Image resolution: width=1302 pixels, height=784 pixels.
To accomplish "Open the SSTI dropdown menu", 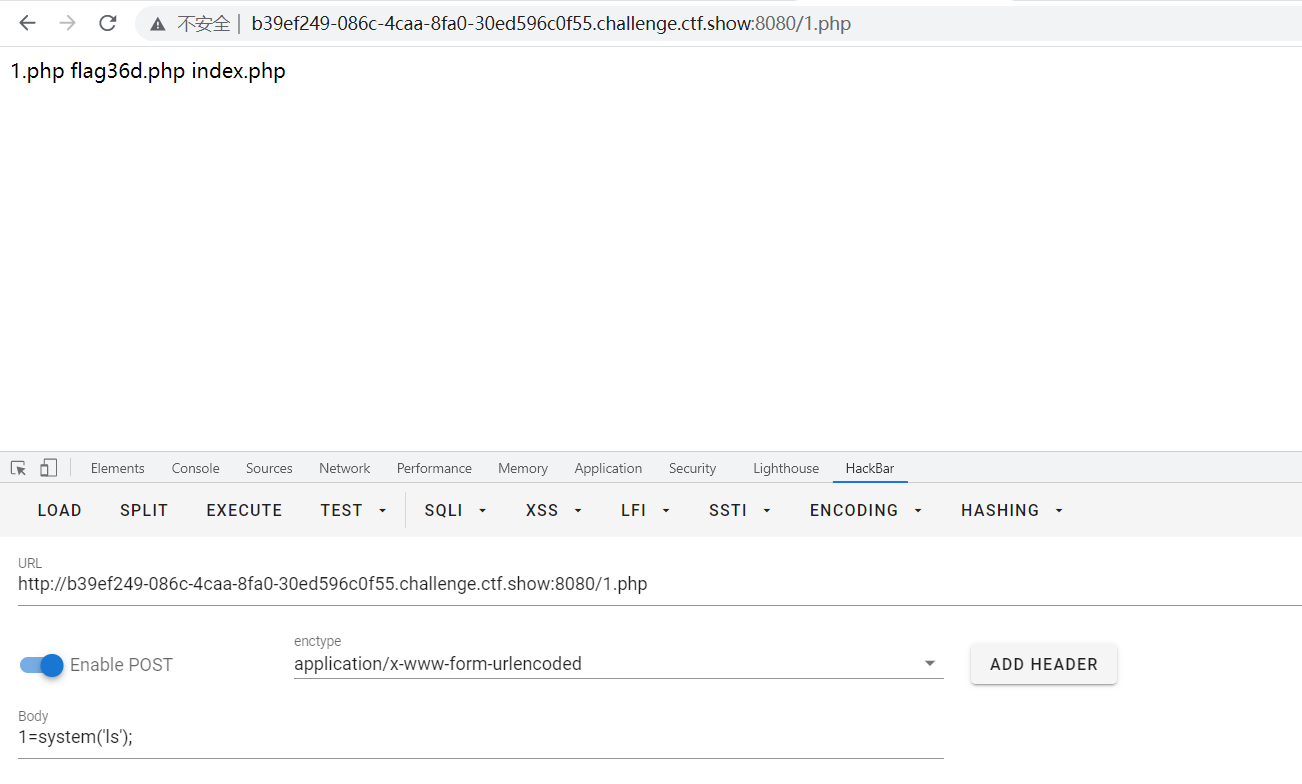I will tap(740, 510).
